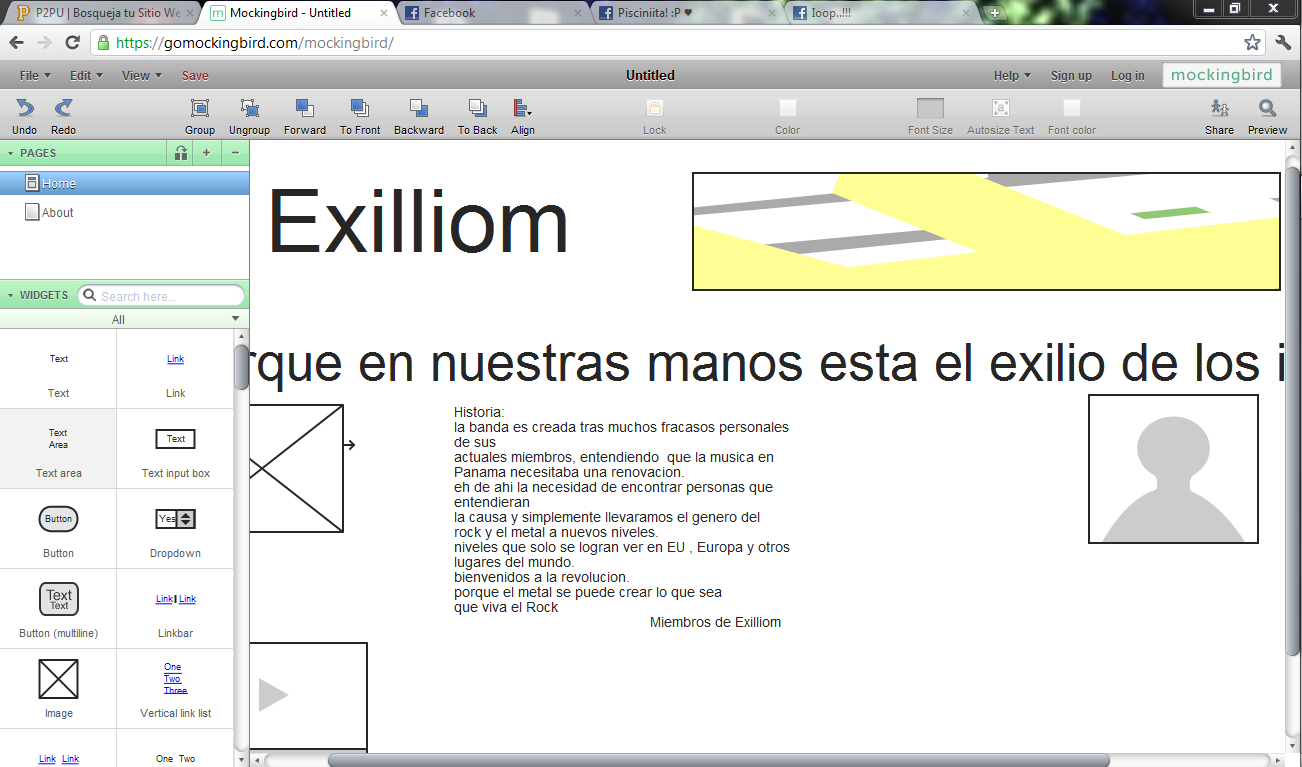
Task: Group selected objects with Group icon
Action: click(x=200, y=108)
